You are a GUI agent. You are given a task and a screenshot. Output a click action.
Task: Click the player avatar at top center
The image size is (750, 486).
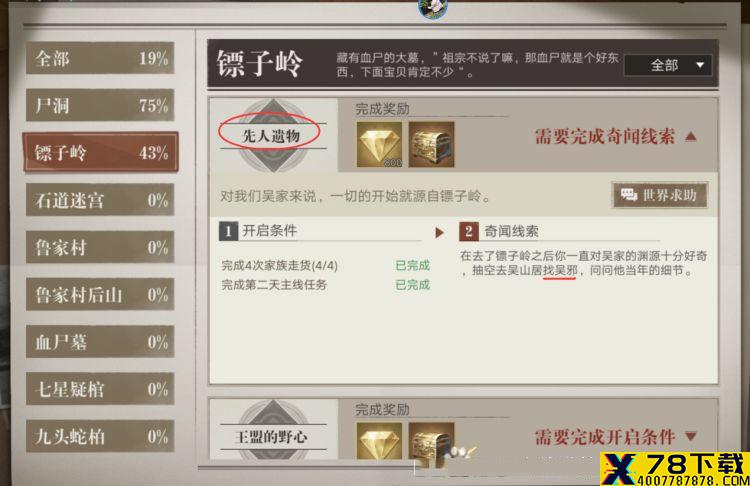click(x=433, y=9)
